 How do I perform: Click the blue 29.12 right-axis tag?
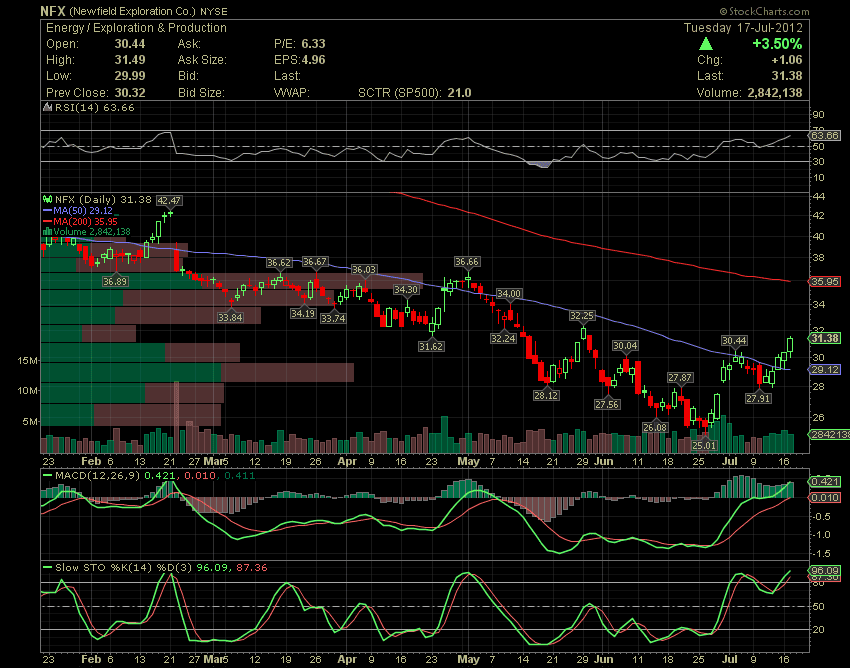(x=825, y=369)
